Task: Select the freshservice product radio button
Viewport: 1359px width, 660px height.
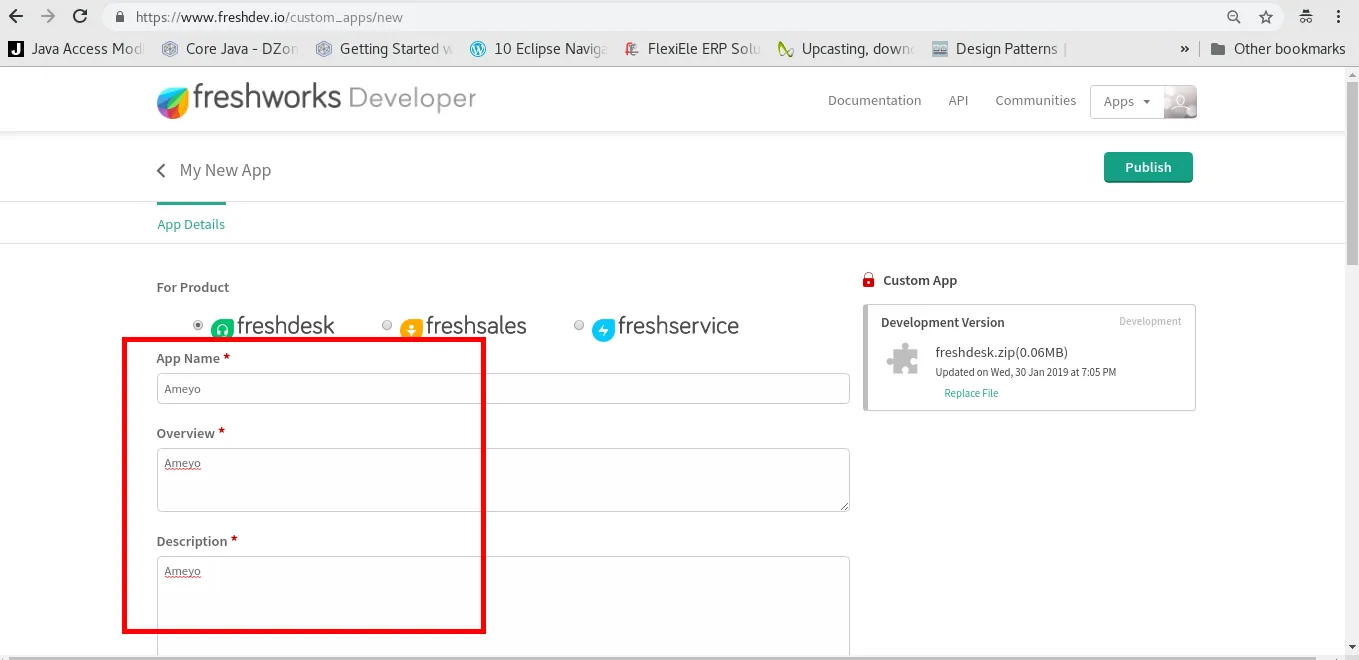Action: (x=579, y=325)
